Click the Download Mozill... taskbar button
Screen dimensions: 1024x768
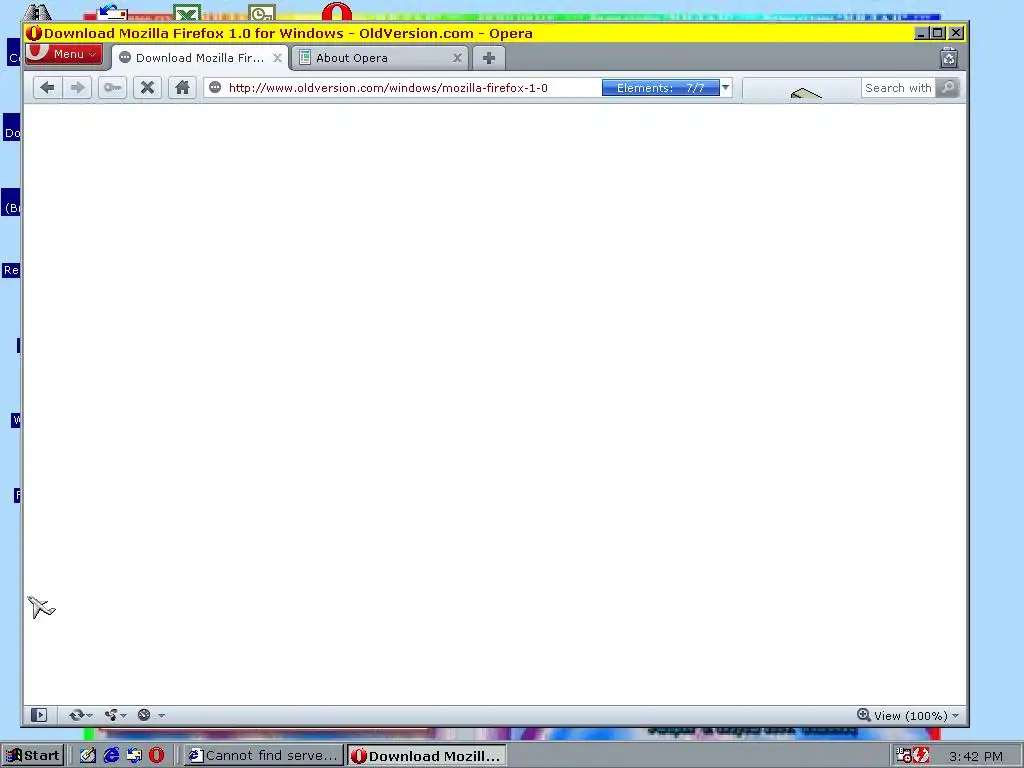426,756
